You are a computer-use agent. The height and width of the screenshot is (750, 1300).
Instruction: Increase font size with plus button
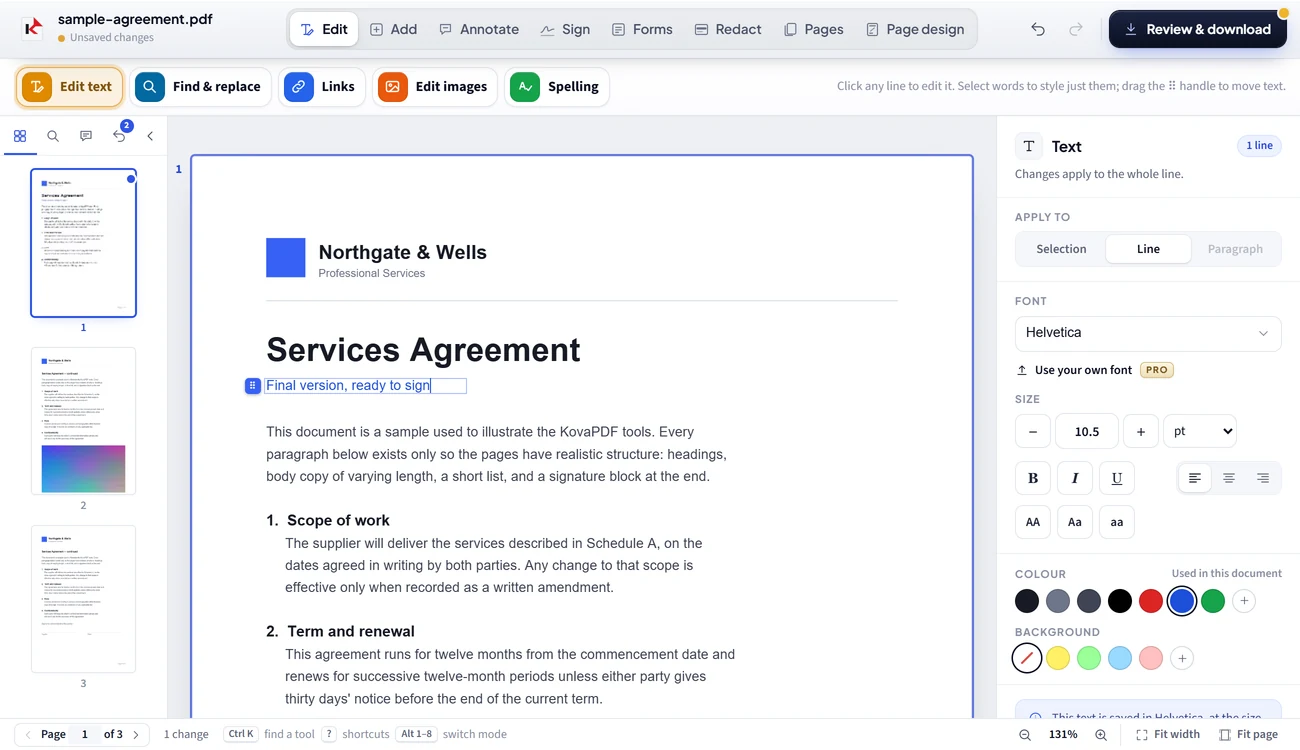click(x=1141, y=431)
